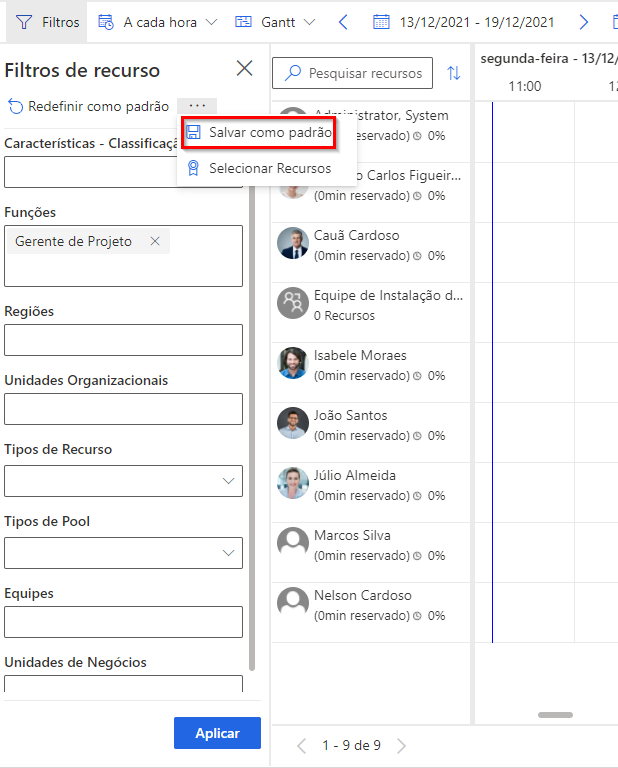Select the Marcos Silva resource
Image resolution: width=618 pixels, height=768 pixels.
(x=371, y=552)
